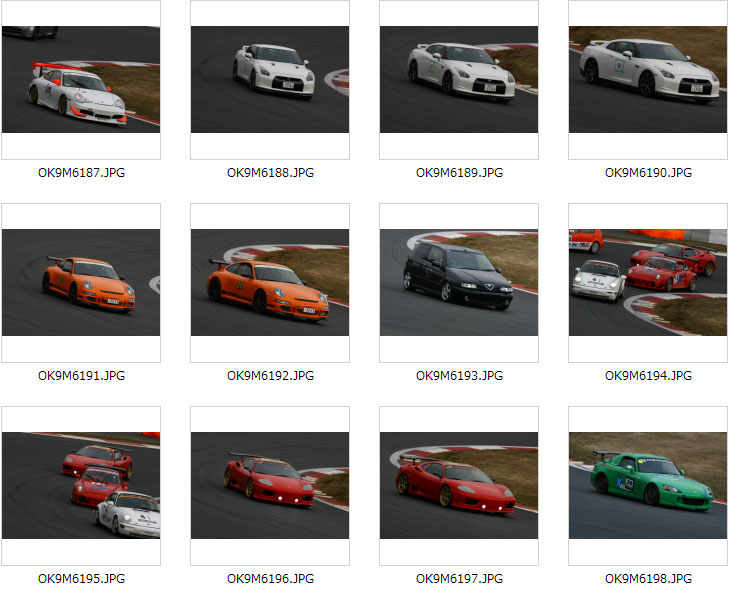Click the file name OK9M6195.JPG

tap(81, 579)
